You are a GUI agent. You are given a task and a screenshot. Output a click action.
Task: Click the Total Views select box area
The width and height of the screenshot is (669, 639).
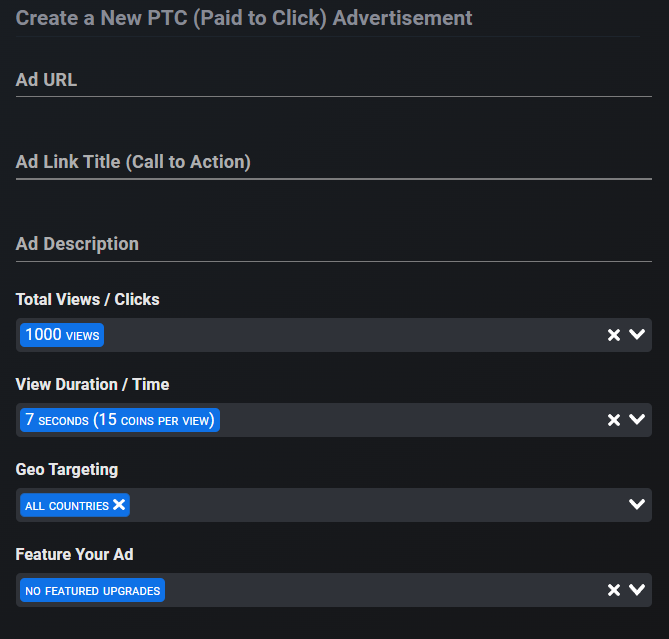point(334,335)
